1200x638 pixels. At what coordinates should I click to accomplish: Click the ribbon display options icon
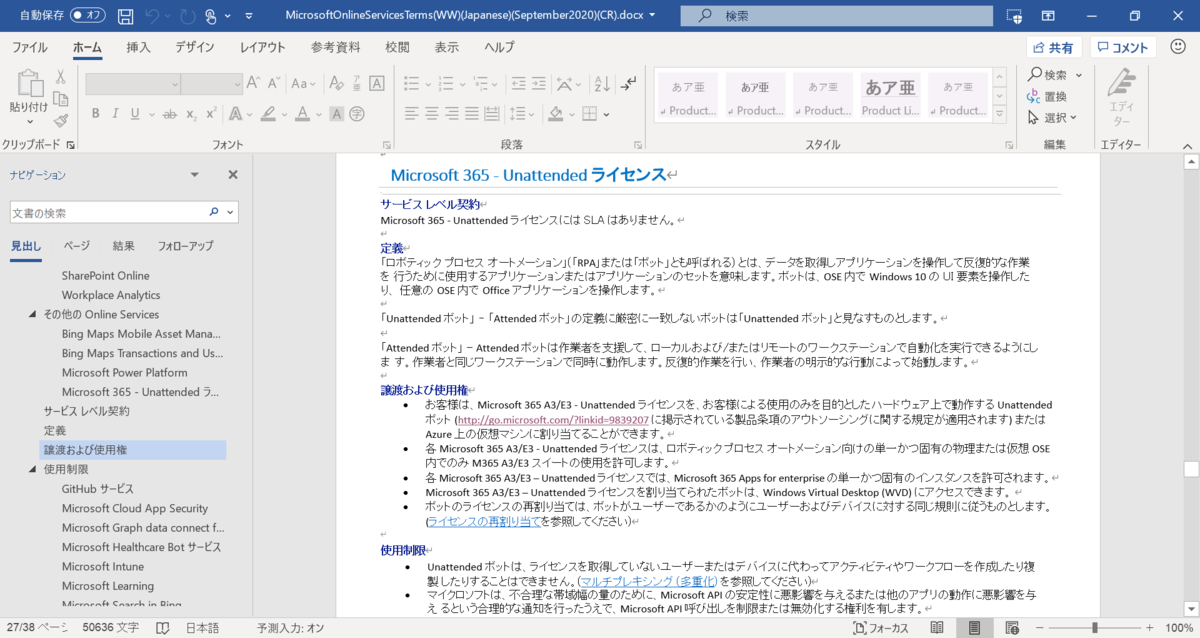point(1048,16)
